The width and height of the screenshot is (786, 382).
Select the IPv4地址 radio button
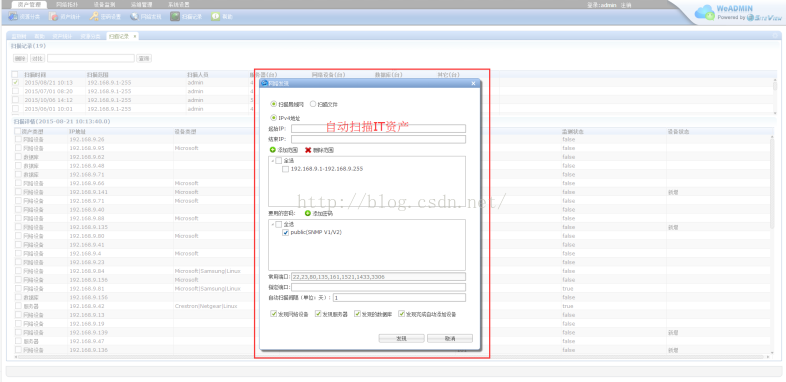273,118
